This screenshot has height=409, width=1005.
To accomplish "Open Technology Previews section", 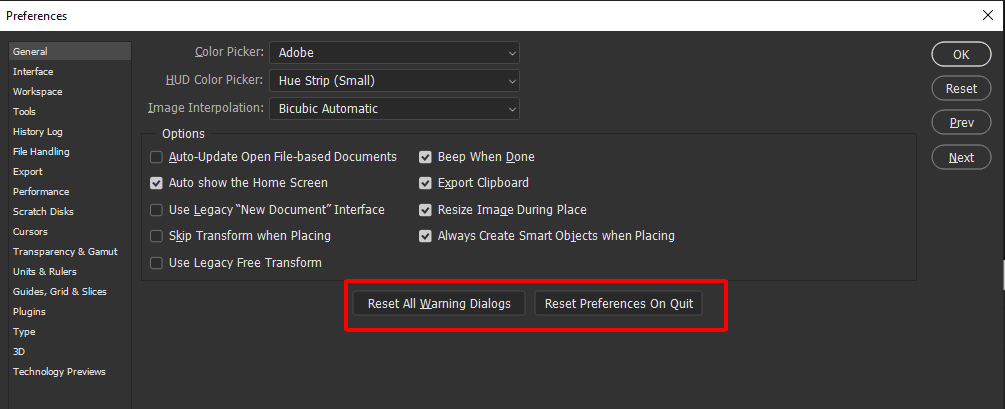I will (x=59, y=372).
